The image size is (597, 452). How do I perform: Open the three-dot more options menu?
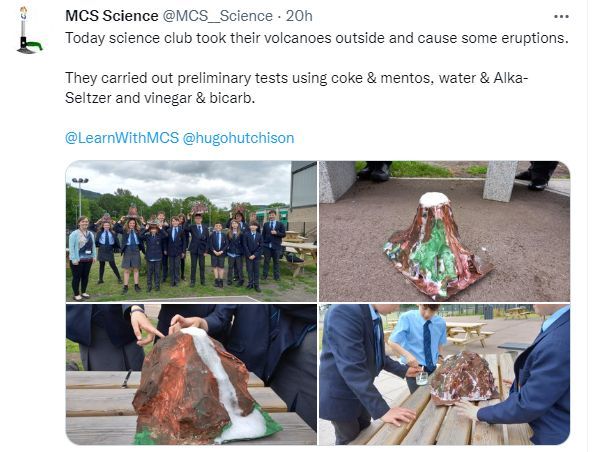[561, 17]
